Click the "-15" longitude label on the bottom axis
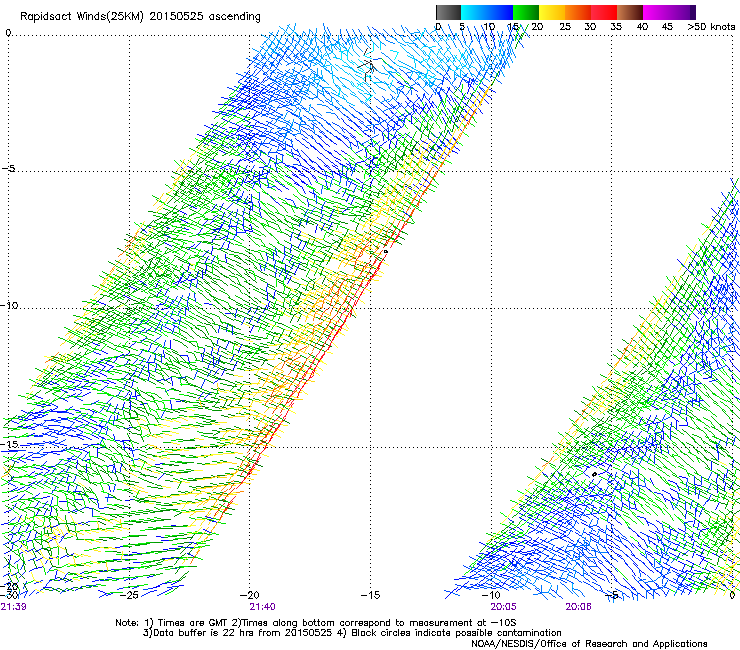The image size is (740, 650). (370, 595)
